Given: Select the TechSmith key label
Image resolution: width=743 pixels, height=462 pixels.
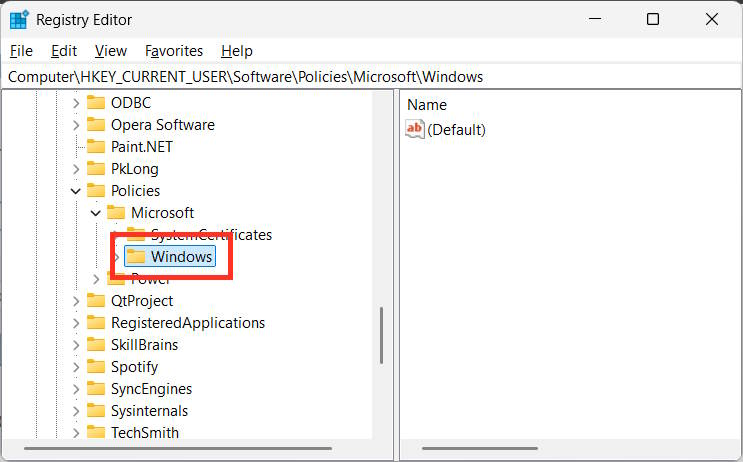Looking at the screenshot, I should point(145,433).
